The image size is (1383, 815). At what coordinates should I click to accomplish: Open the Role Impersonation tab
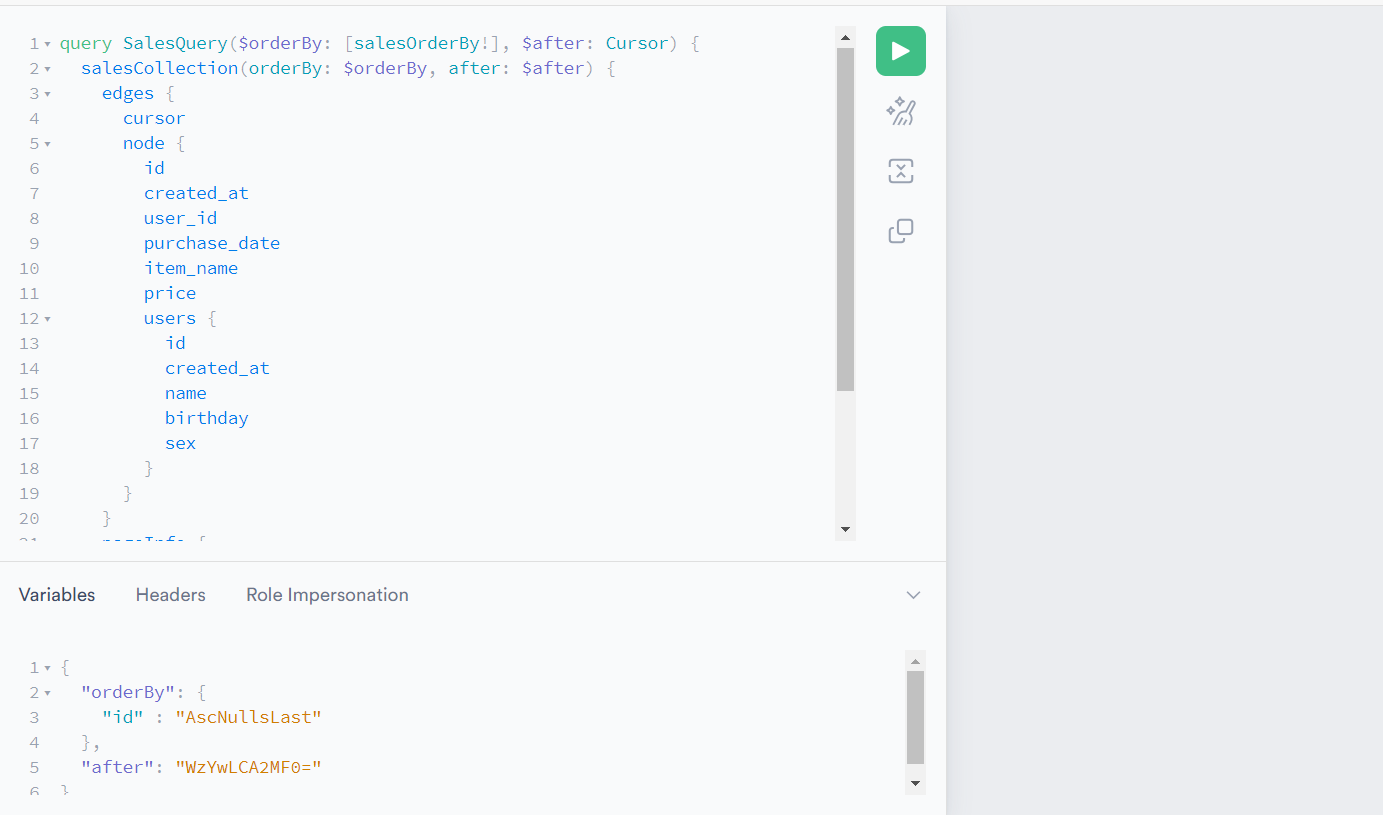pyautogui.click(x=327, y=595)
